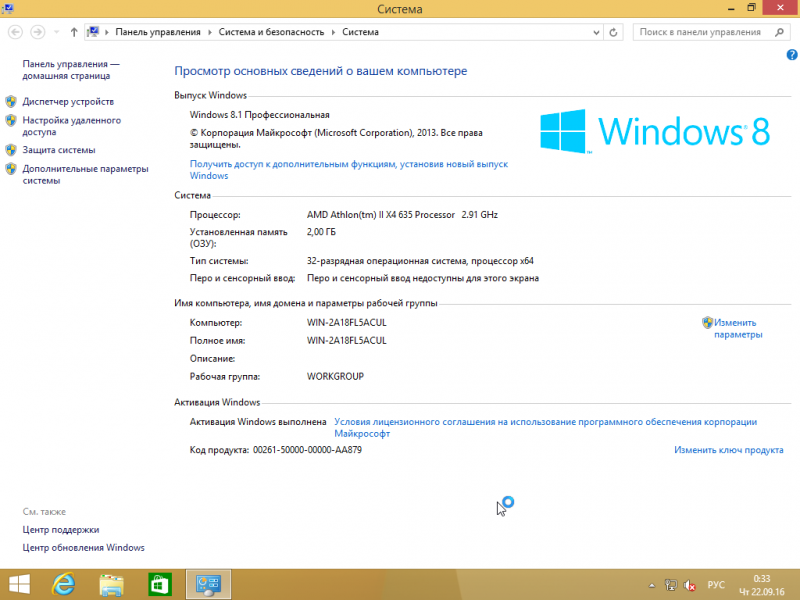Expand the chevron after Панель управления
The height and width of the screenshot is (600, 800).
coord(210,32)
